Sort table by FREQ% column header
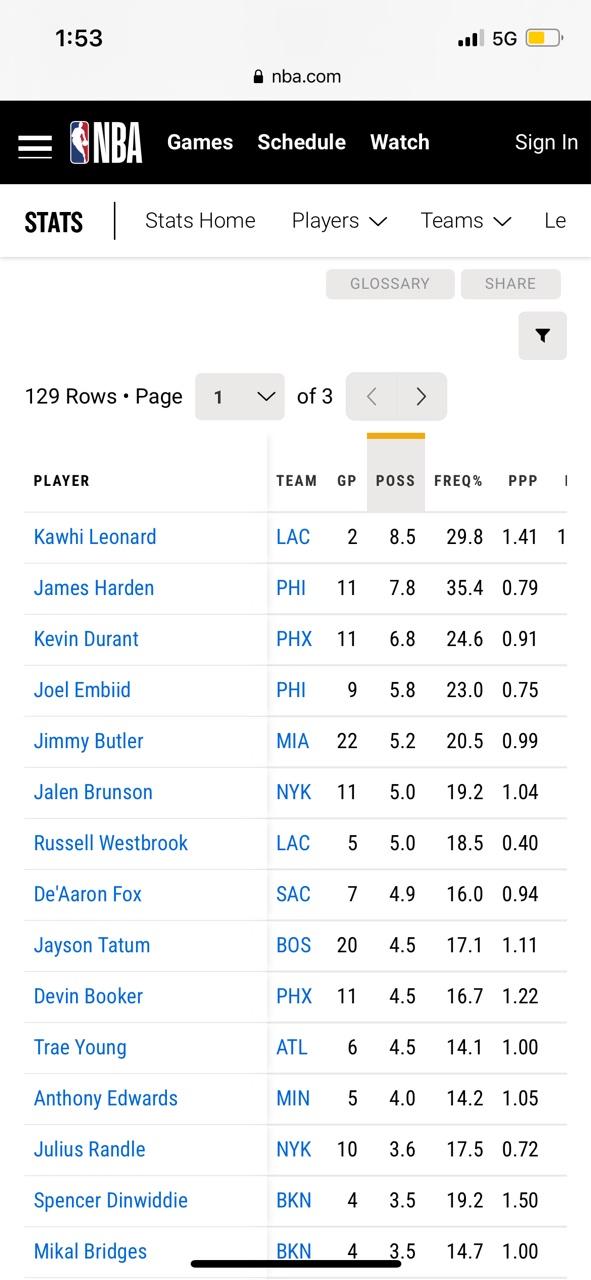591x1280 pixels. tap(458, 481)
